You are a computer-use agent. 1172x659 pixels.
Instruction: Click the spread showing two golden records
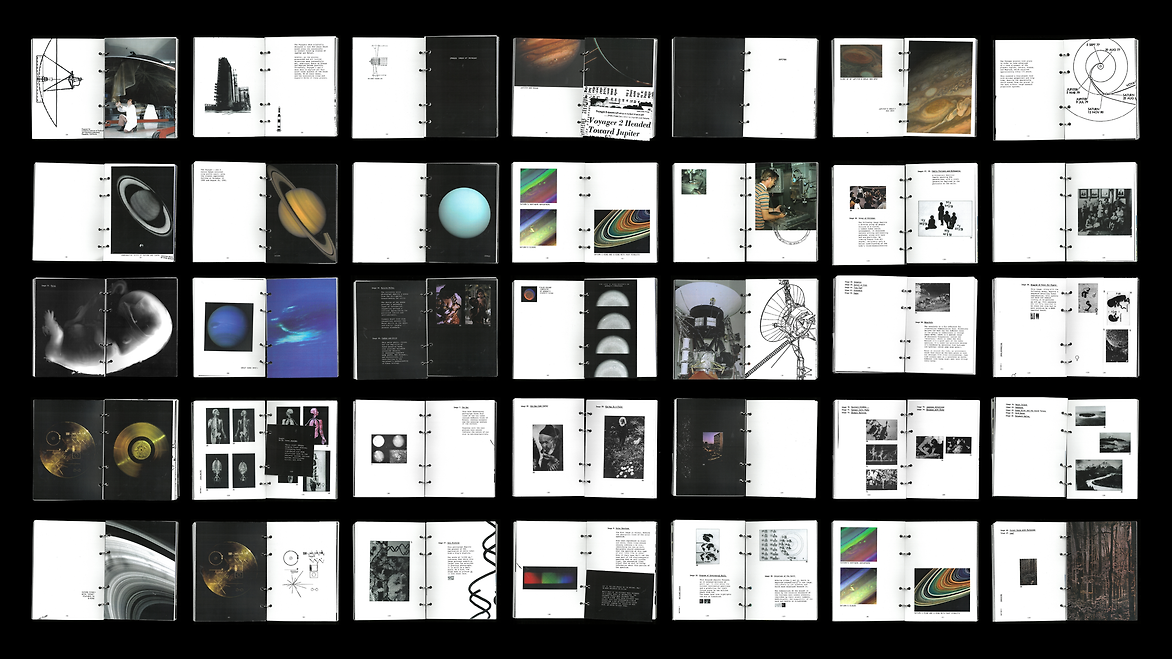[x=104, y=449]
